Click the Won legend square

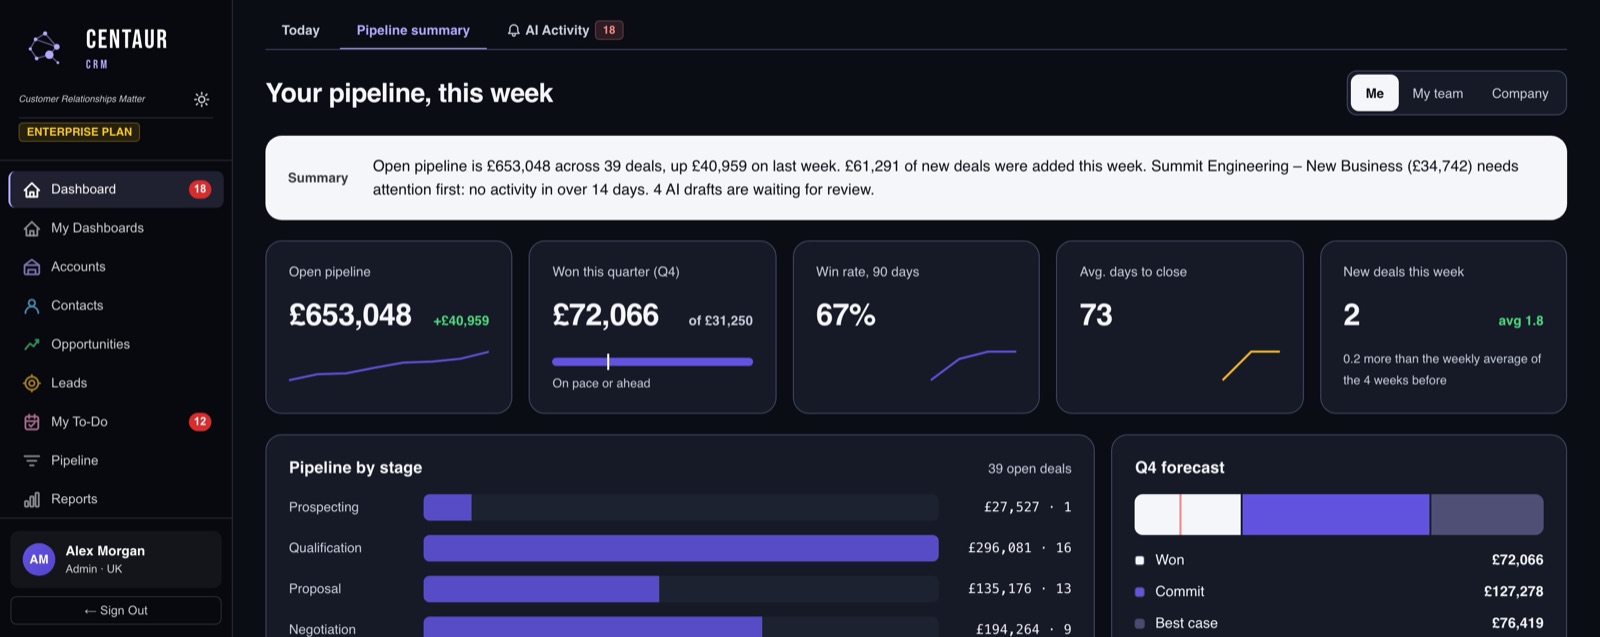[x=1140, y=561]
